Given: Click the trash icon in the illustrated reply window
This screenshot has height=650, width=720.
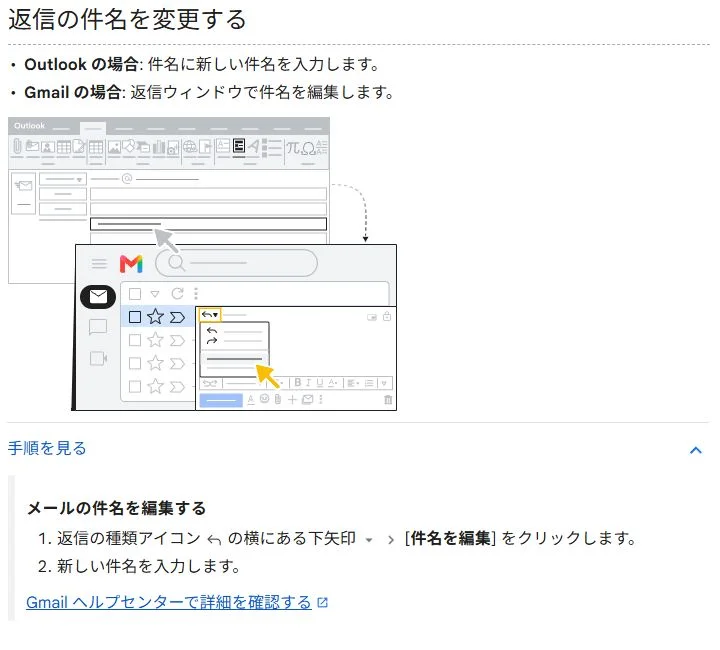Looking at the screenshot, I should click(388, 400).
